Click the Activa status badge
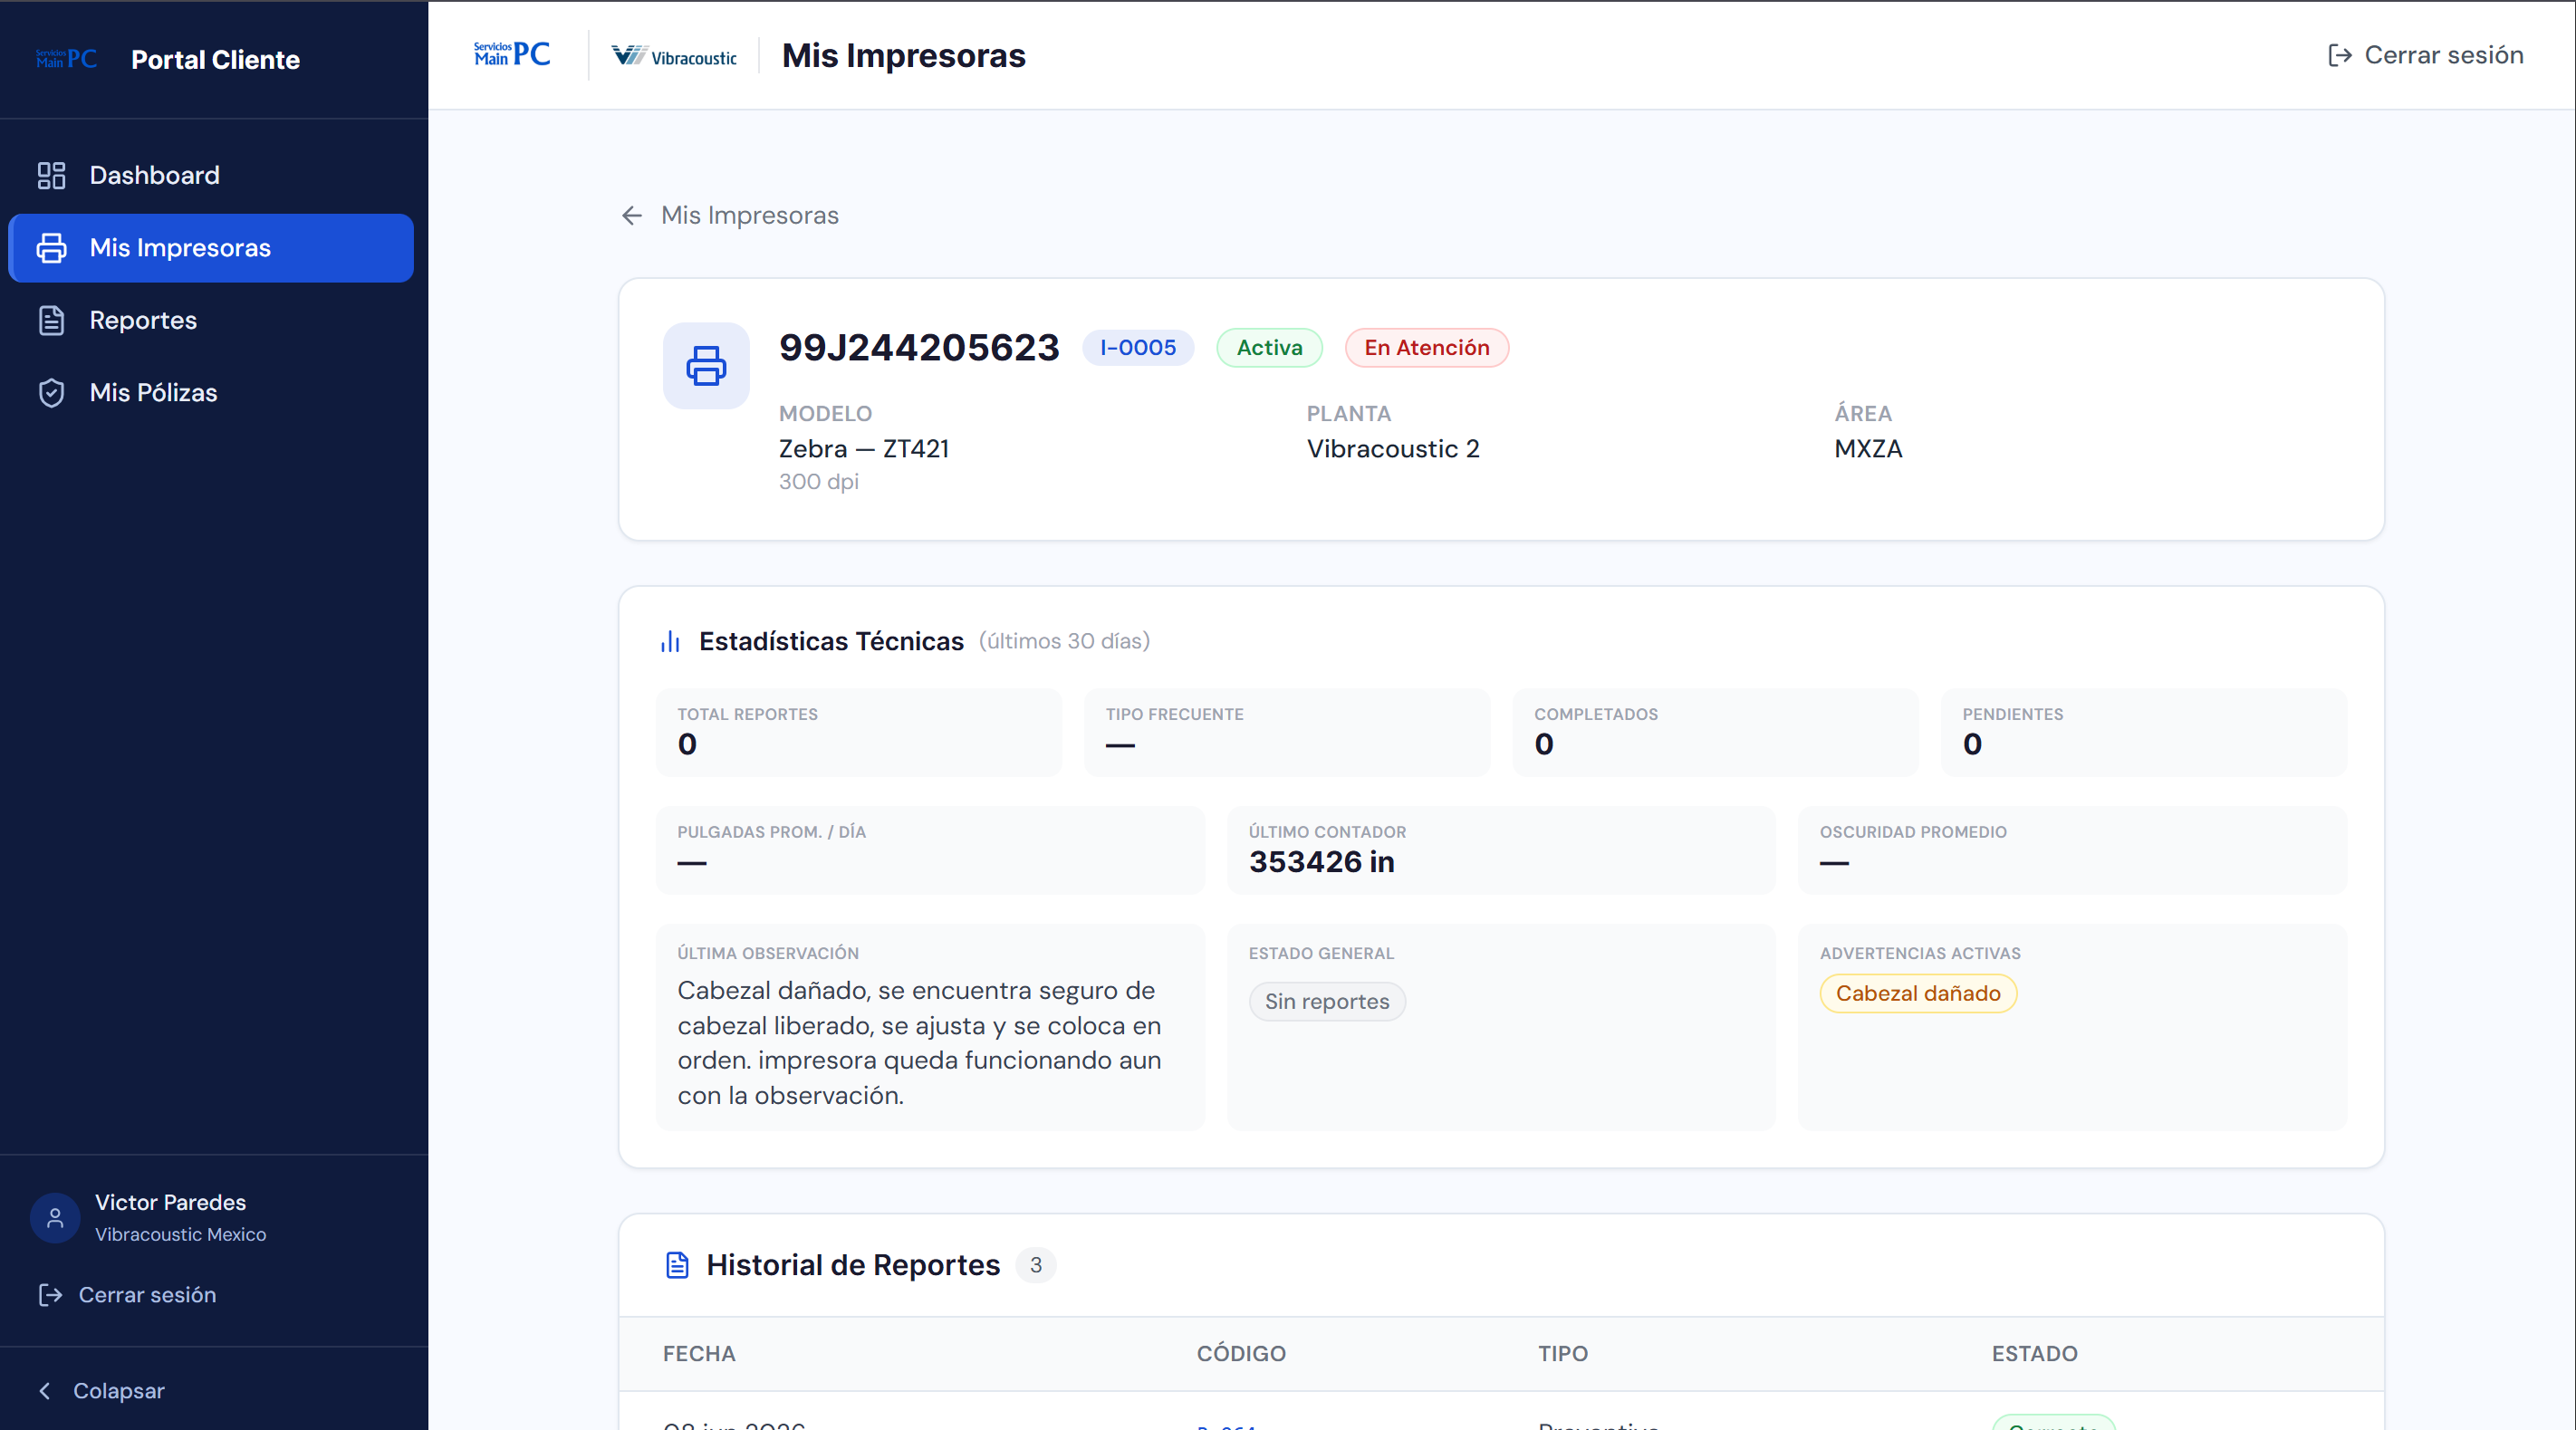This screenshot has width=2576, height=1430. [1269, 348]
